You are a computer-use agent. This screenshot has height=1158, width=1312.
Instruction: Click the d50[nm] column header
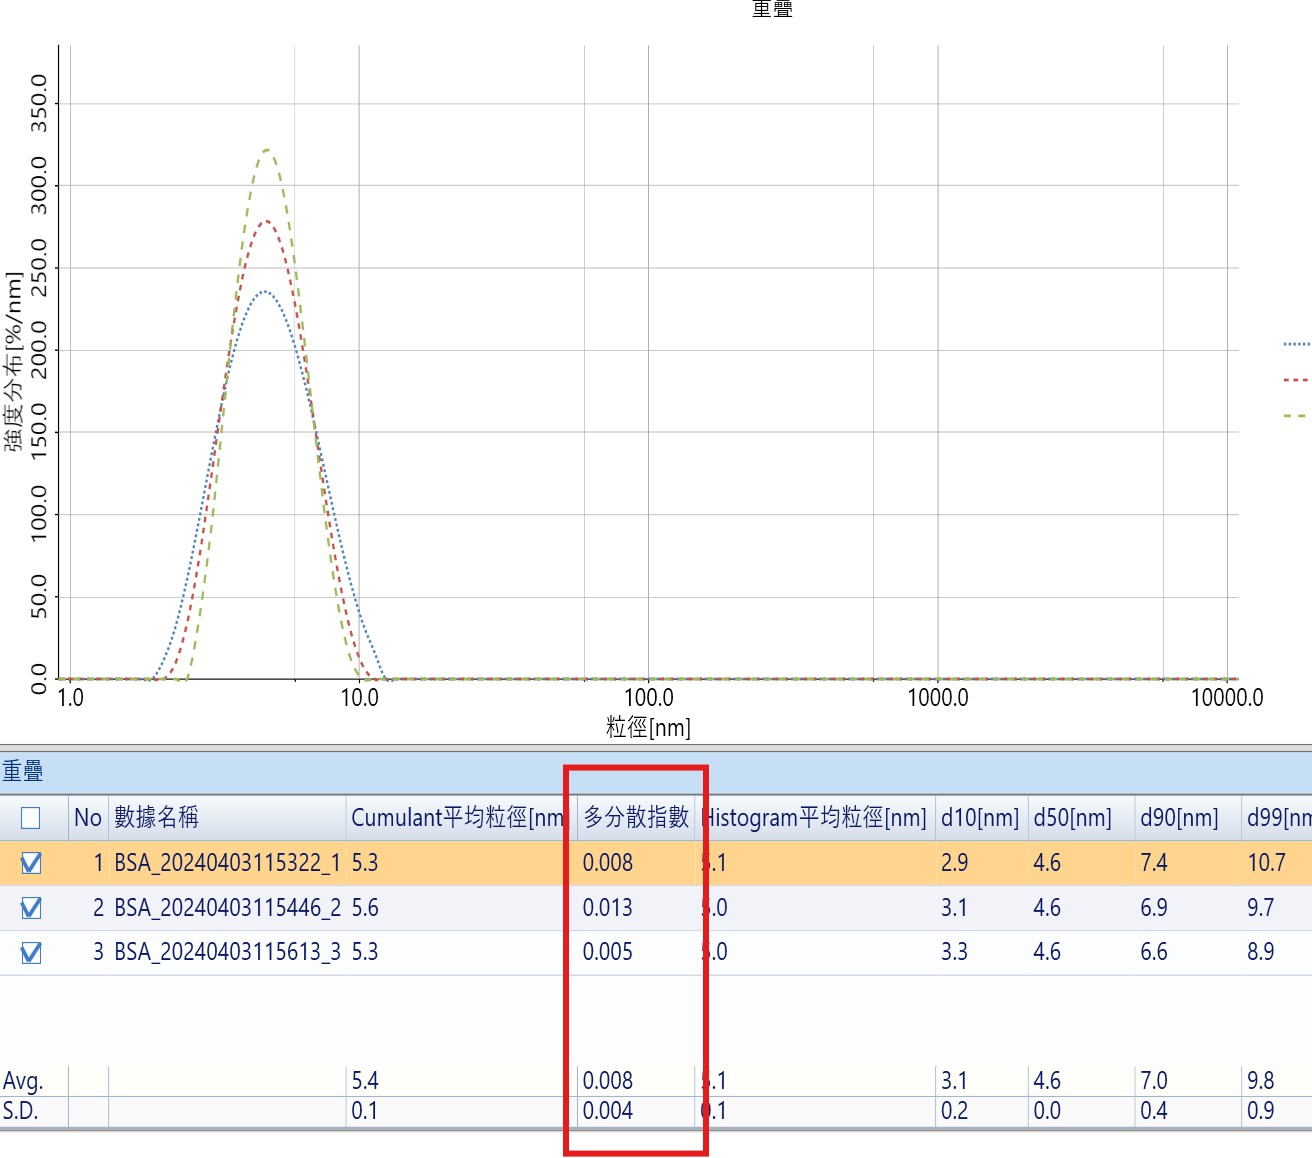click(1072, 818)
